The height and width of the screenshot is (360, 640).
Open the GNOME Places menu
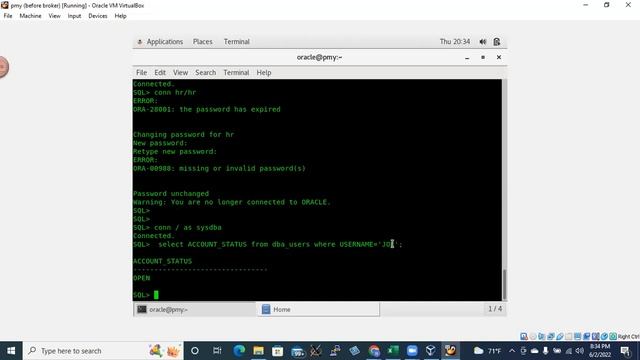point(202,42)
